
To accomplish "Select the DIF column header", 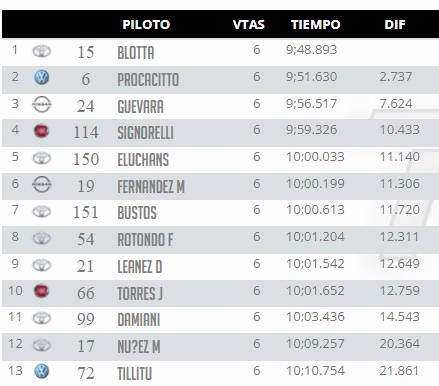I will tap(395, 24).
